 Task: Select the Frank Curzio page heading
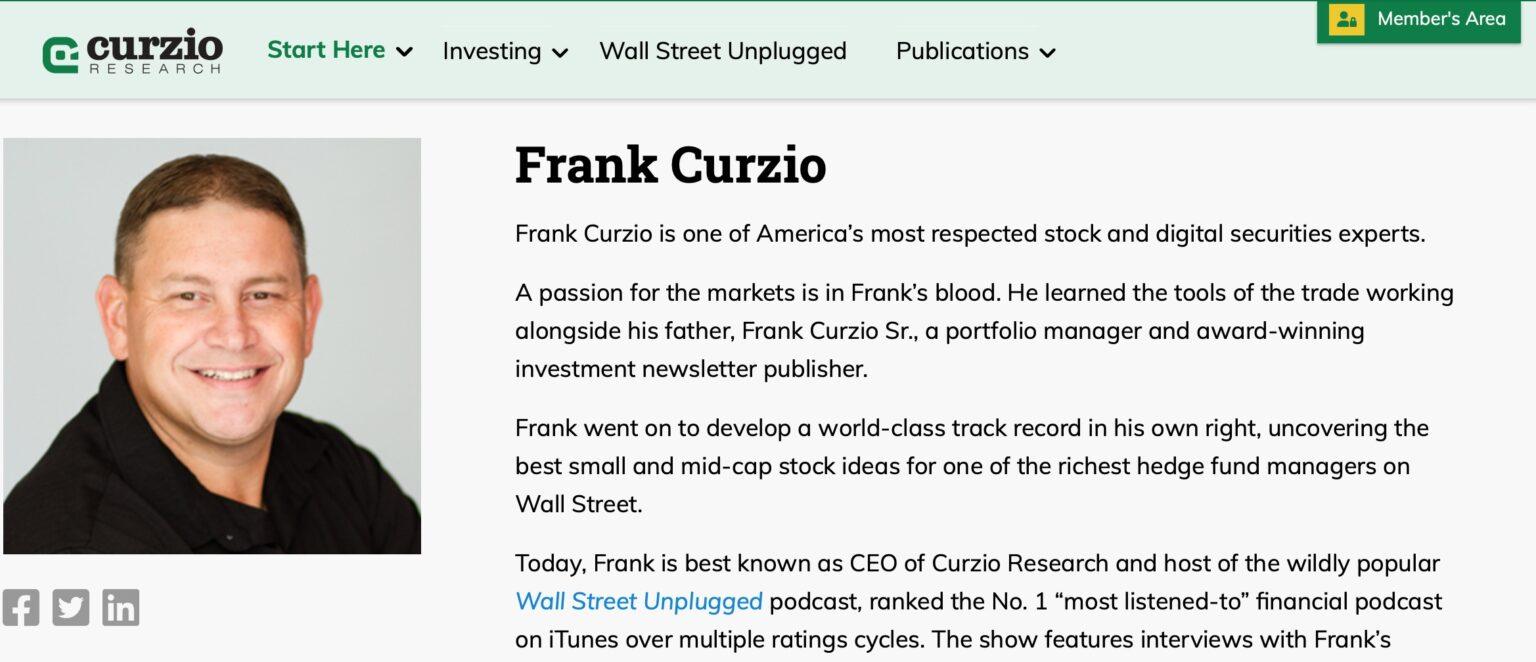coord(670,165)
